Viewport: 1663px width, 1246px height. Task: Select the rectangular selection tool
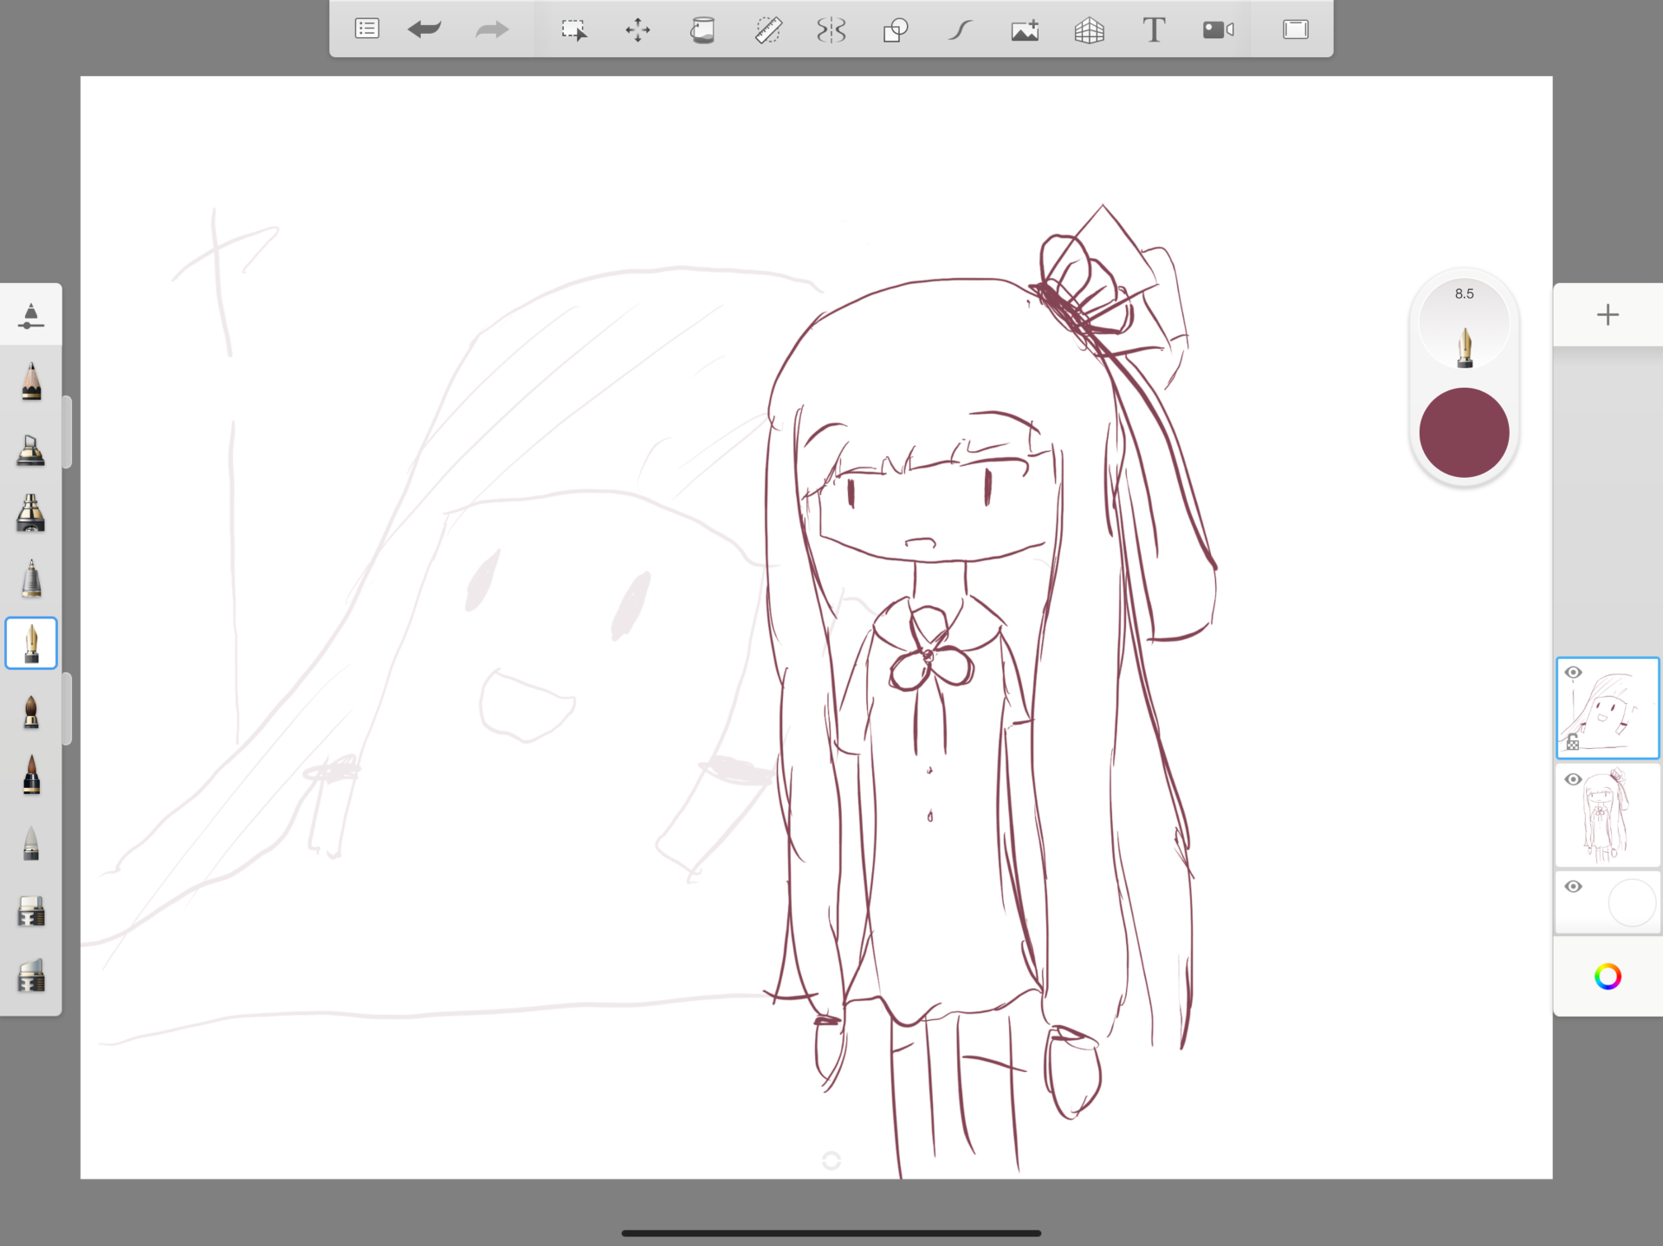(573, 30)
